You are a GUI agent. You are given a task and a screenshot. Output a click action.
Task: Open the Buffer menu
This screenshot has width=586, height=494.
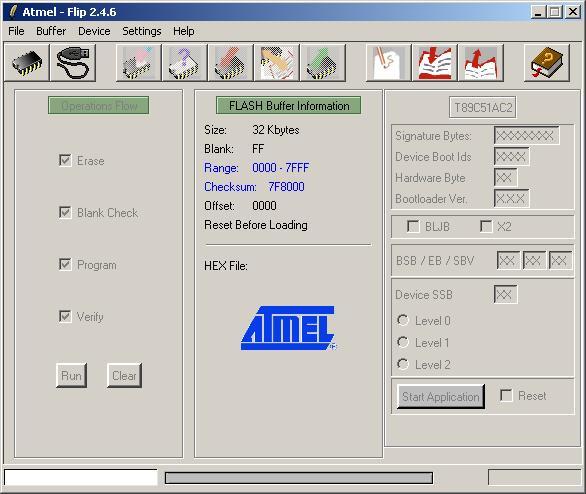click(51, 31)
